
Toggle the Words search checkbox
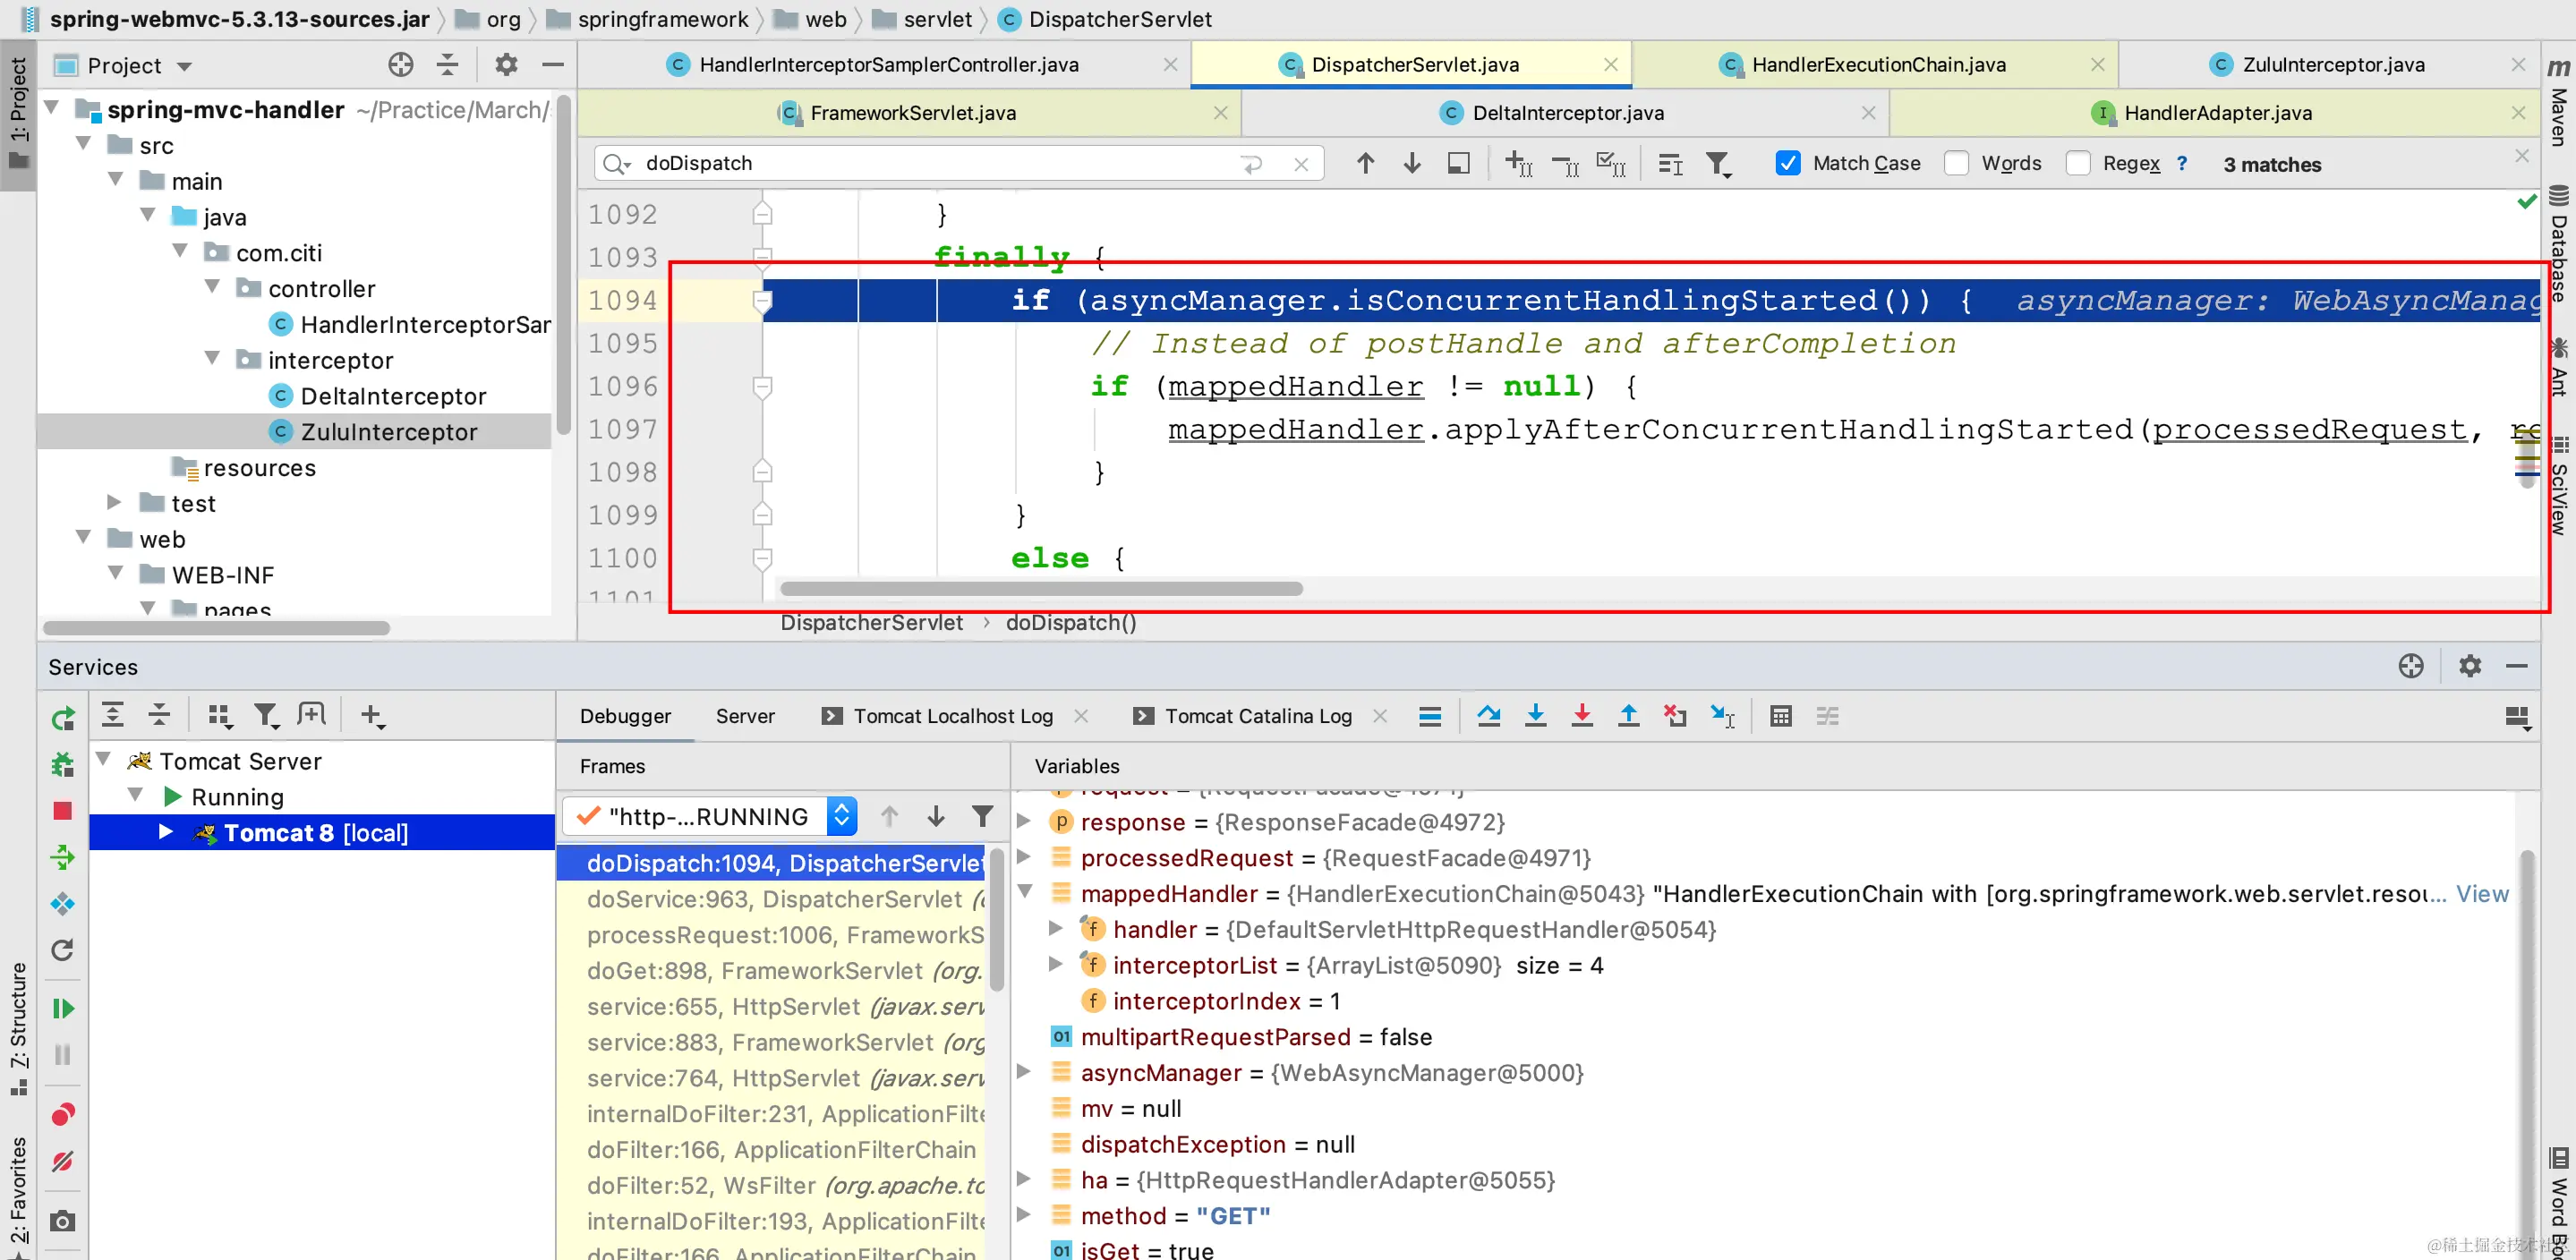coord(1957,163)
